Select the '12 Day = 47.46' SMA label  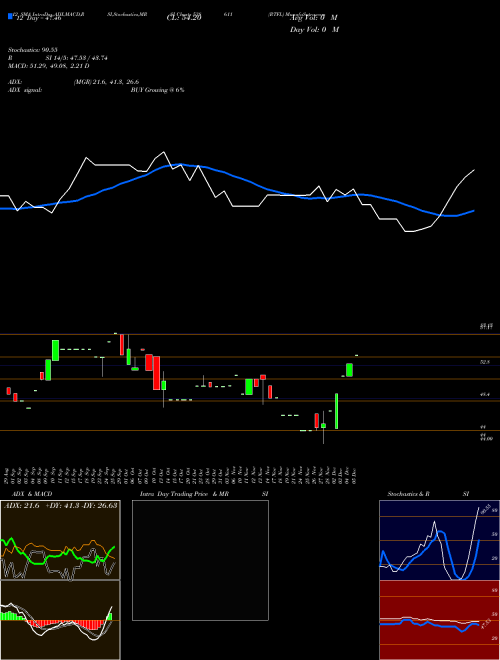(x=38, y=18)
